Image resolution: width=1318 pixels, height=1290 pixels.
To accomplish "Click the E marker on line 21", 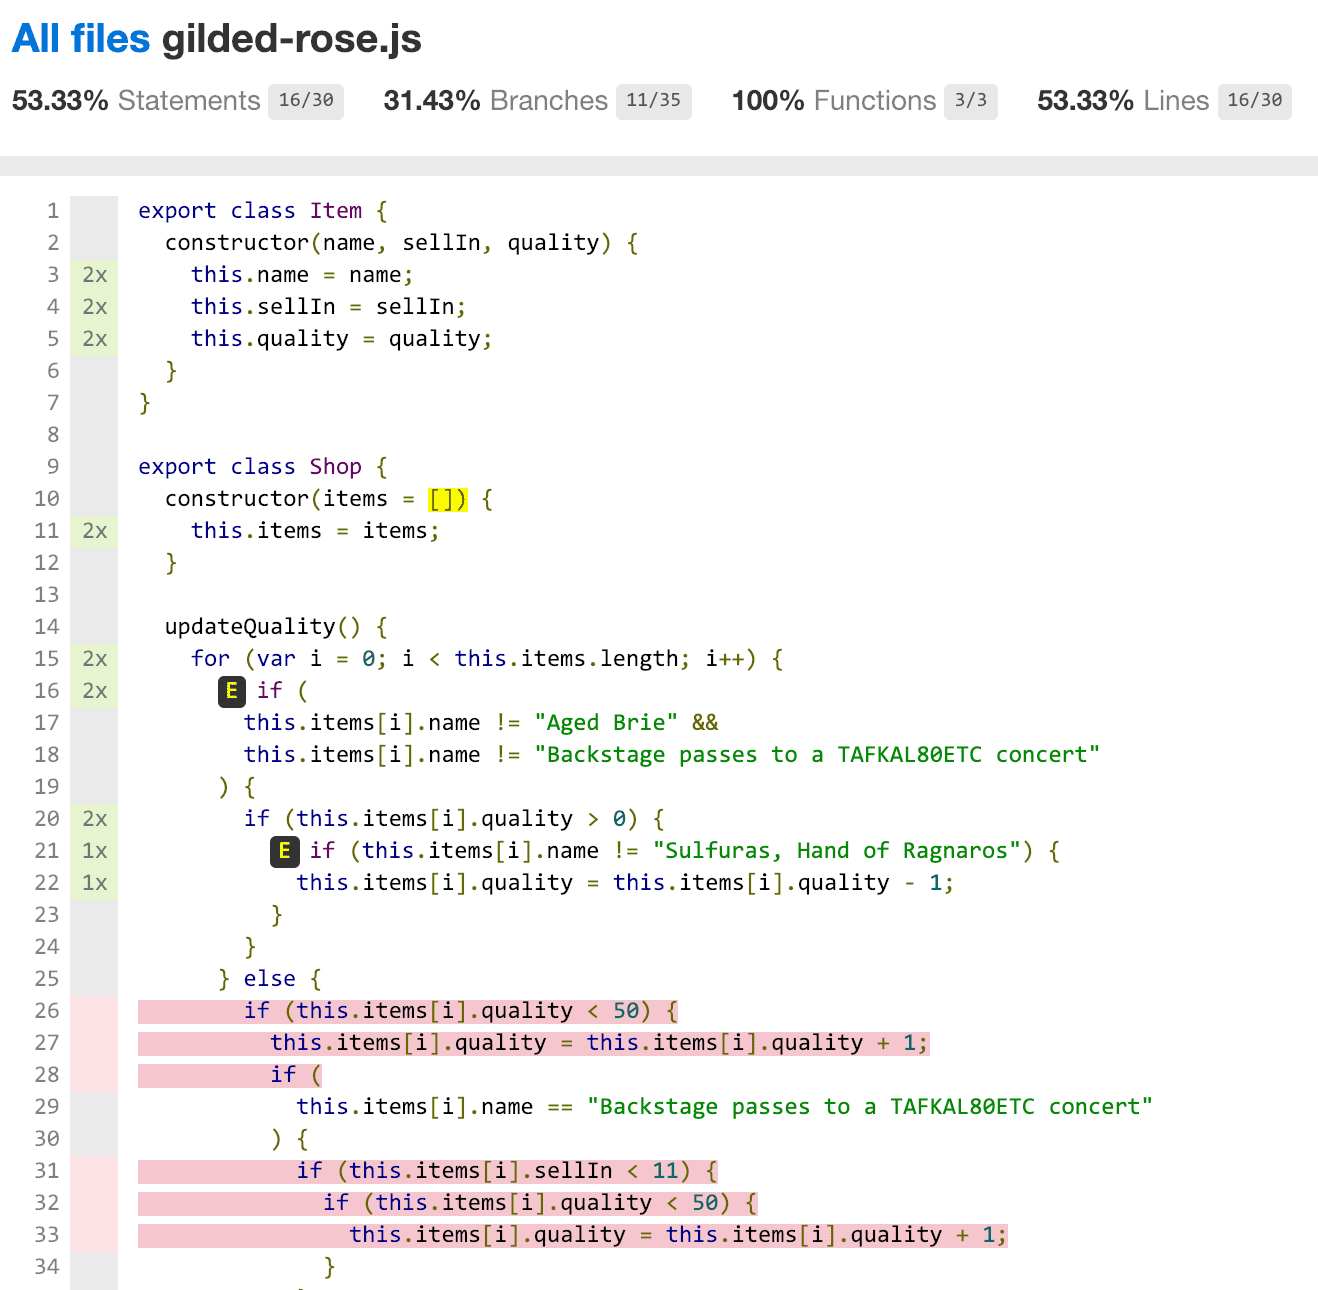I will [x=284, y=851].
